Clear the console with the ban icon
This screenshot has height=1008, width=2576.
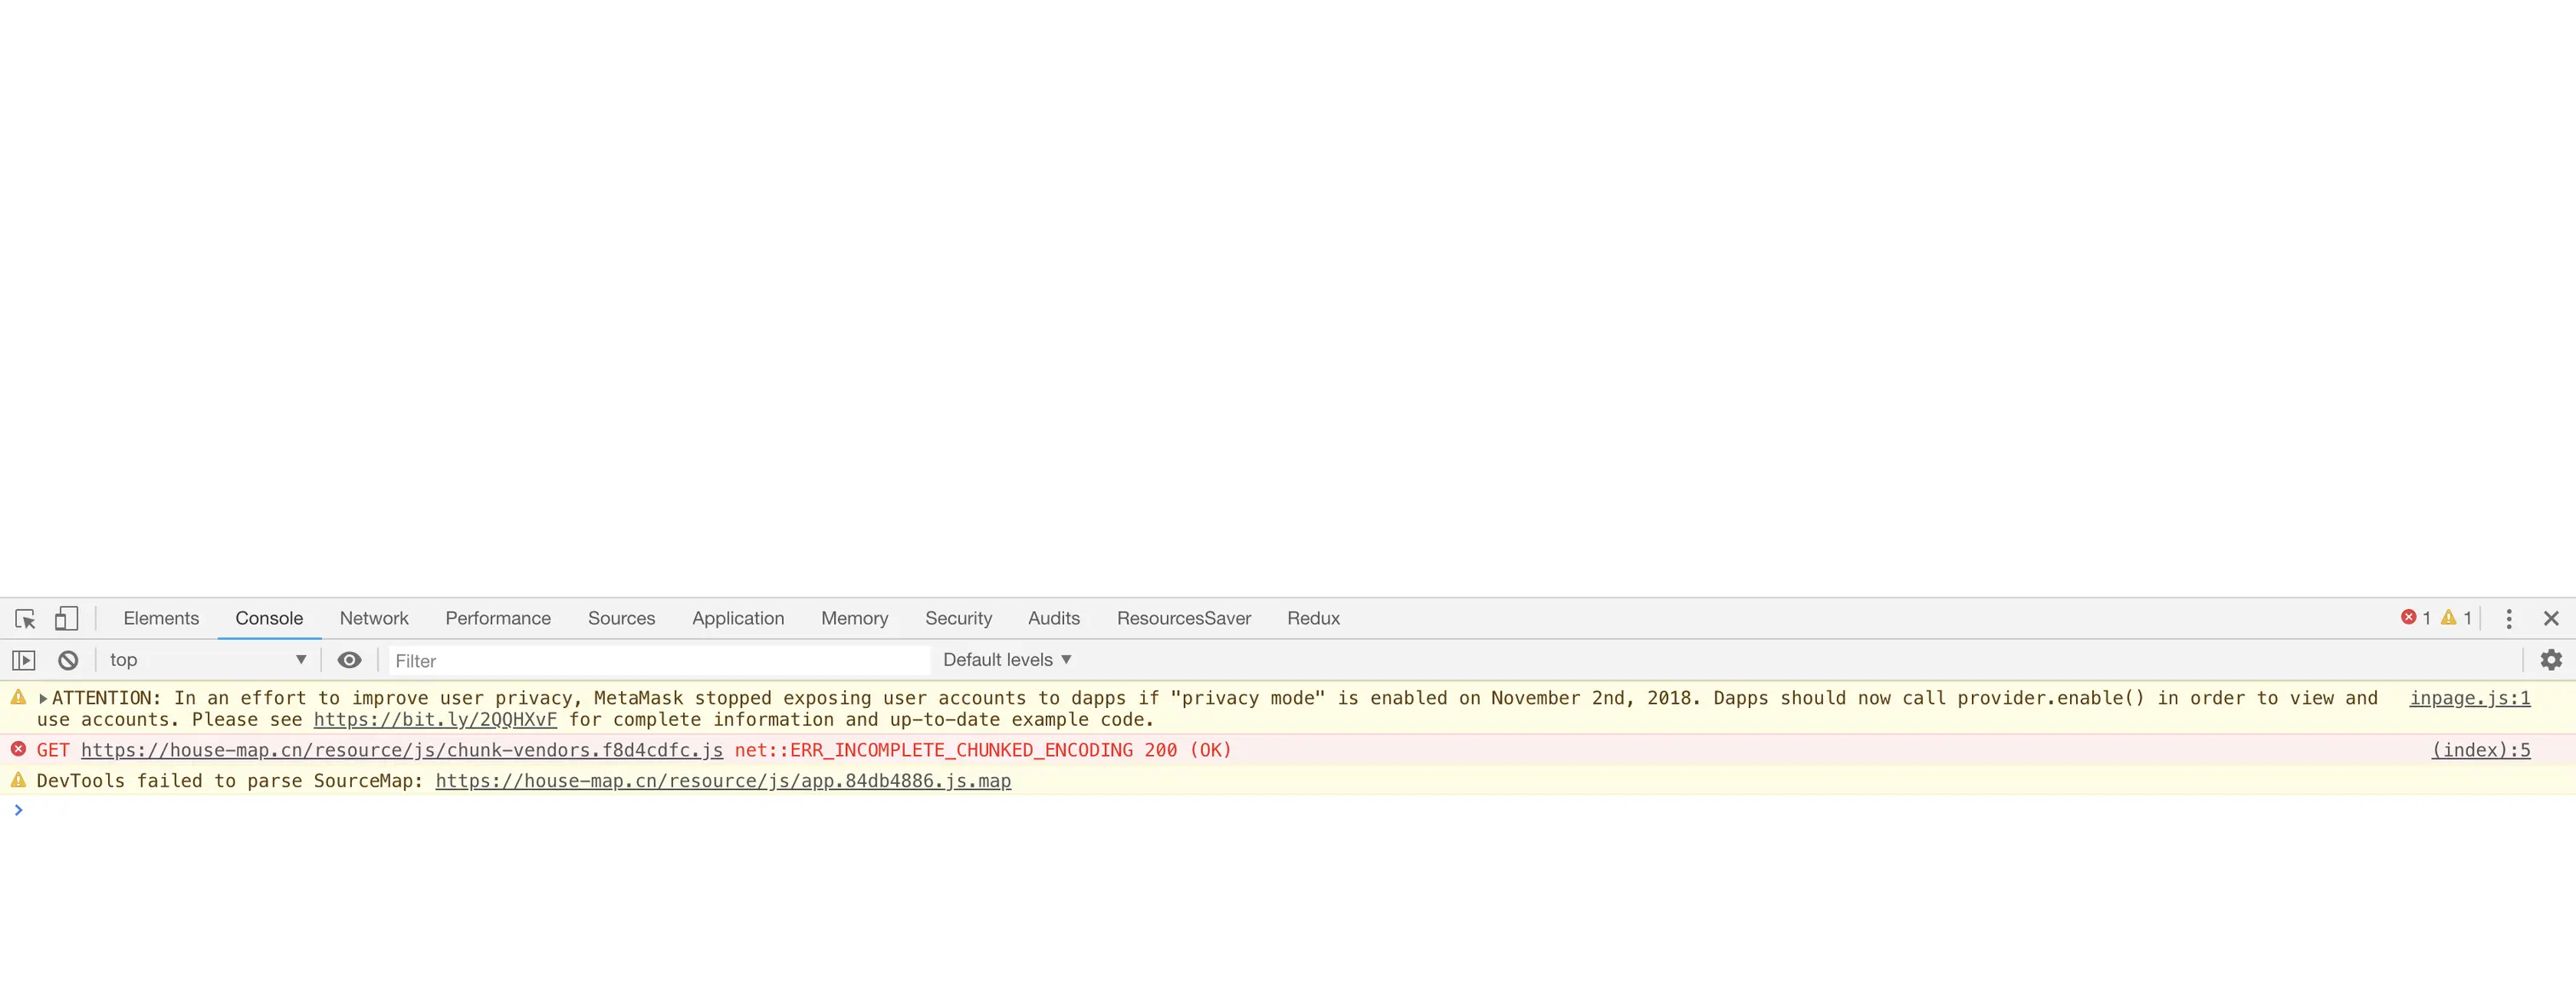[x=68, y=660]
